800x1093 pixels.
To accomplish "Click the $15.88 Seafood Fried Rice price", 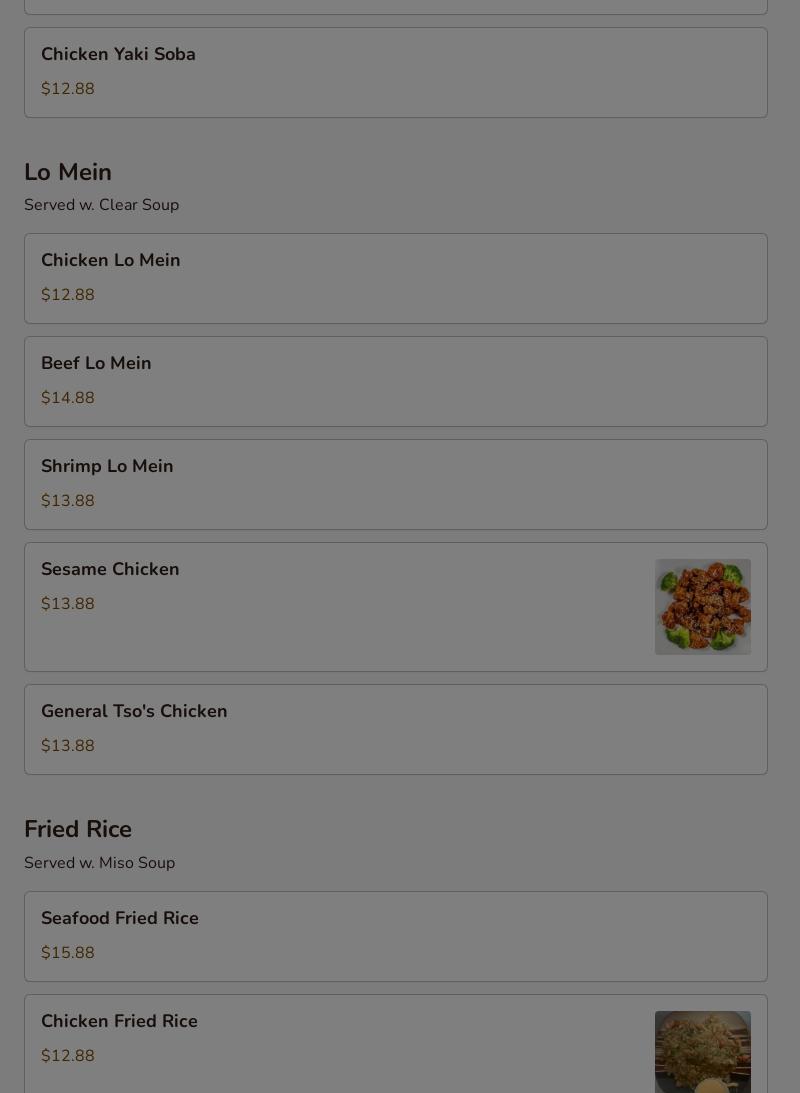I will (x=68, y=953).
